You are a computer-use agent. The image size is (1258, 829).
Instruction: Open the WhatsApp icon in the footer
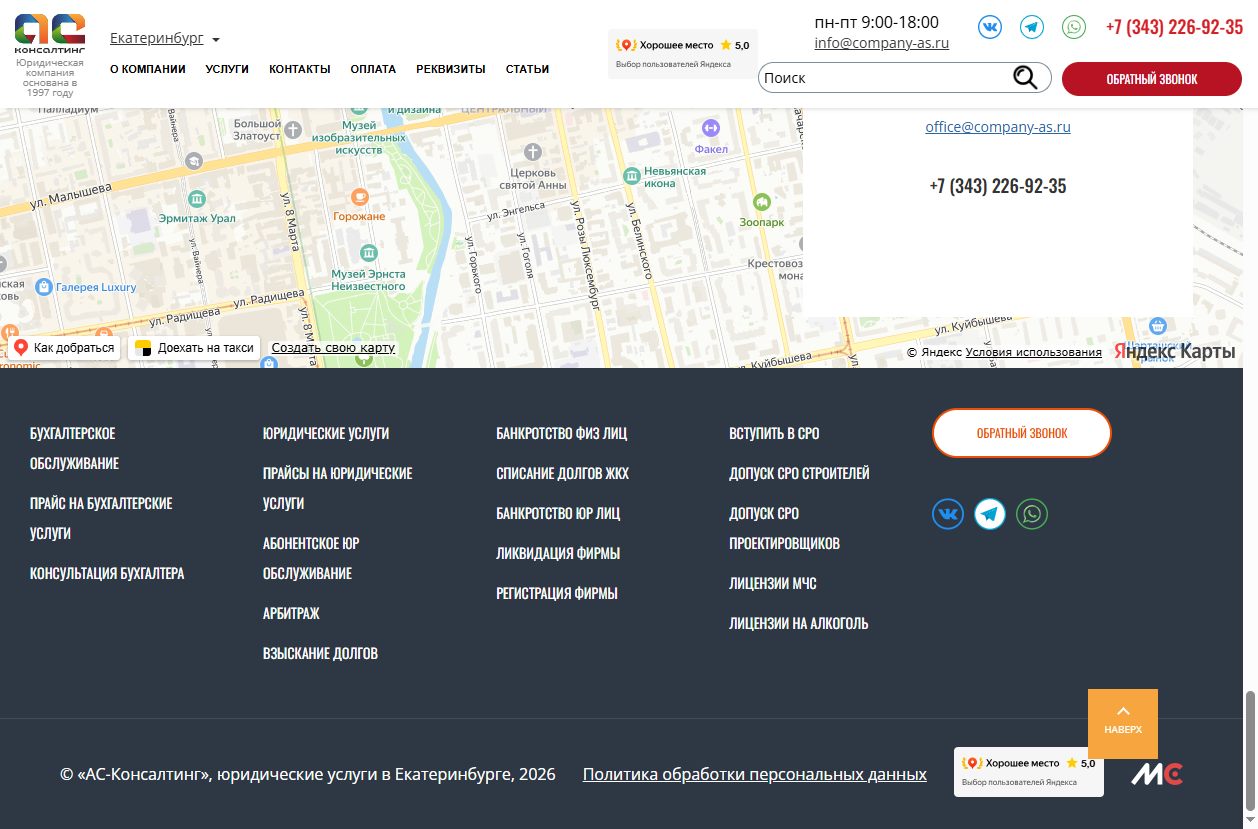point(1032,514)
